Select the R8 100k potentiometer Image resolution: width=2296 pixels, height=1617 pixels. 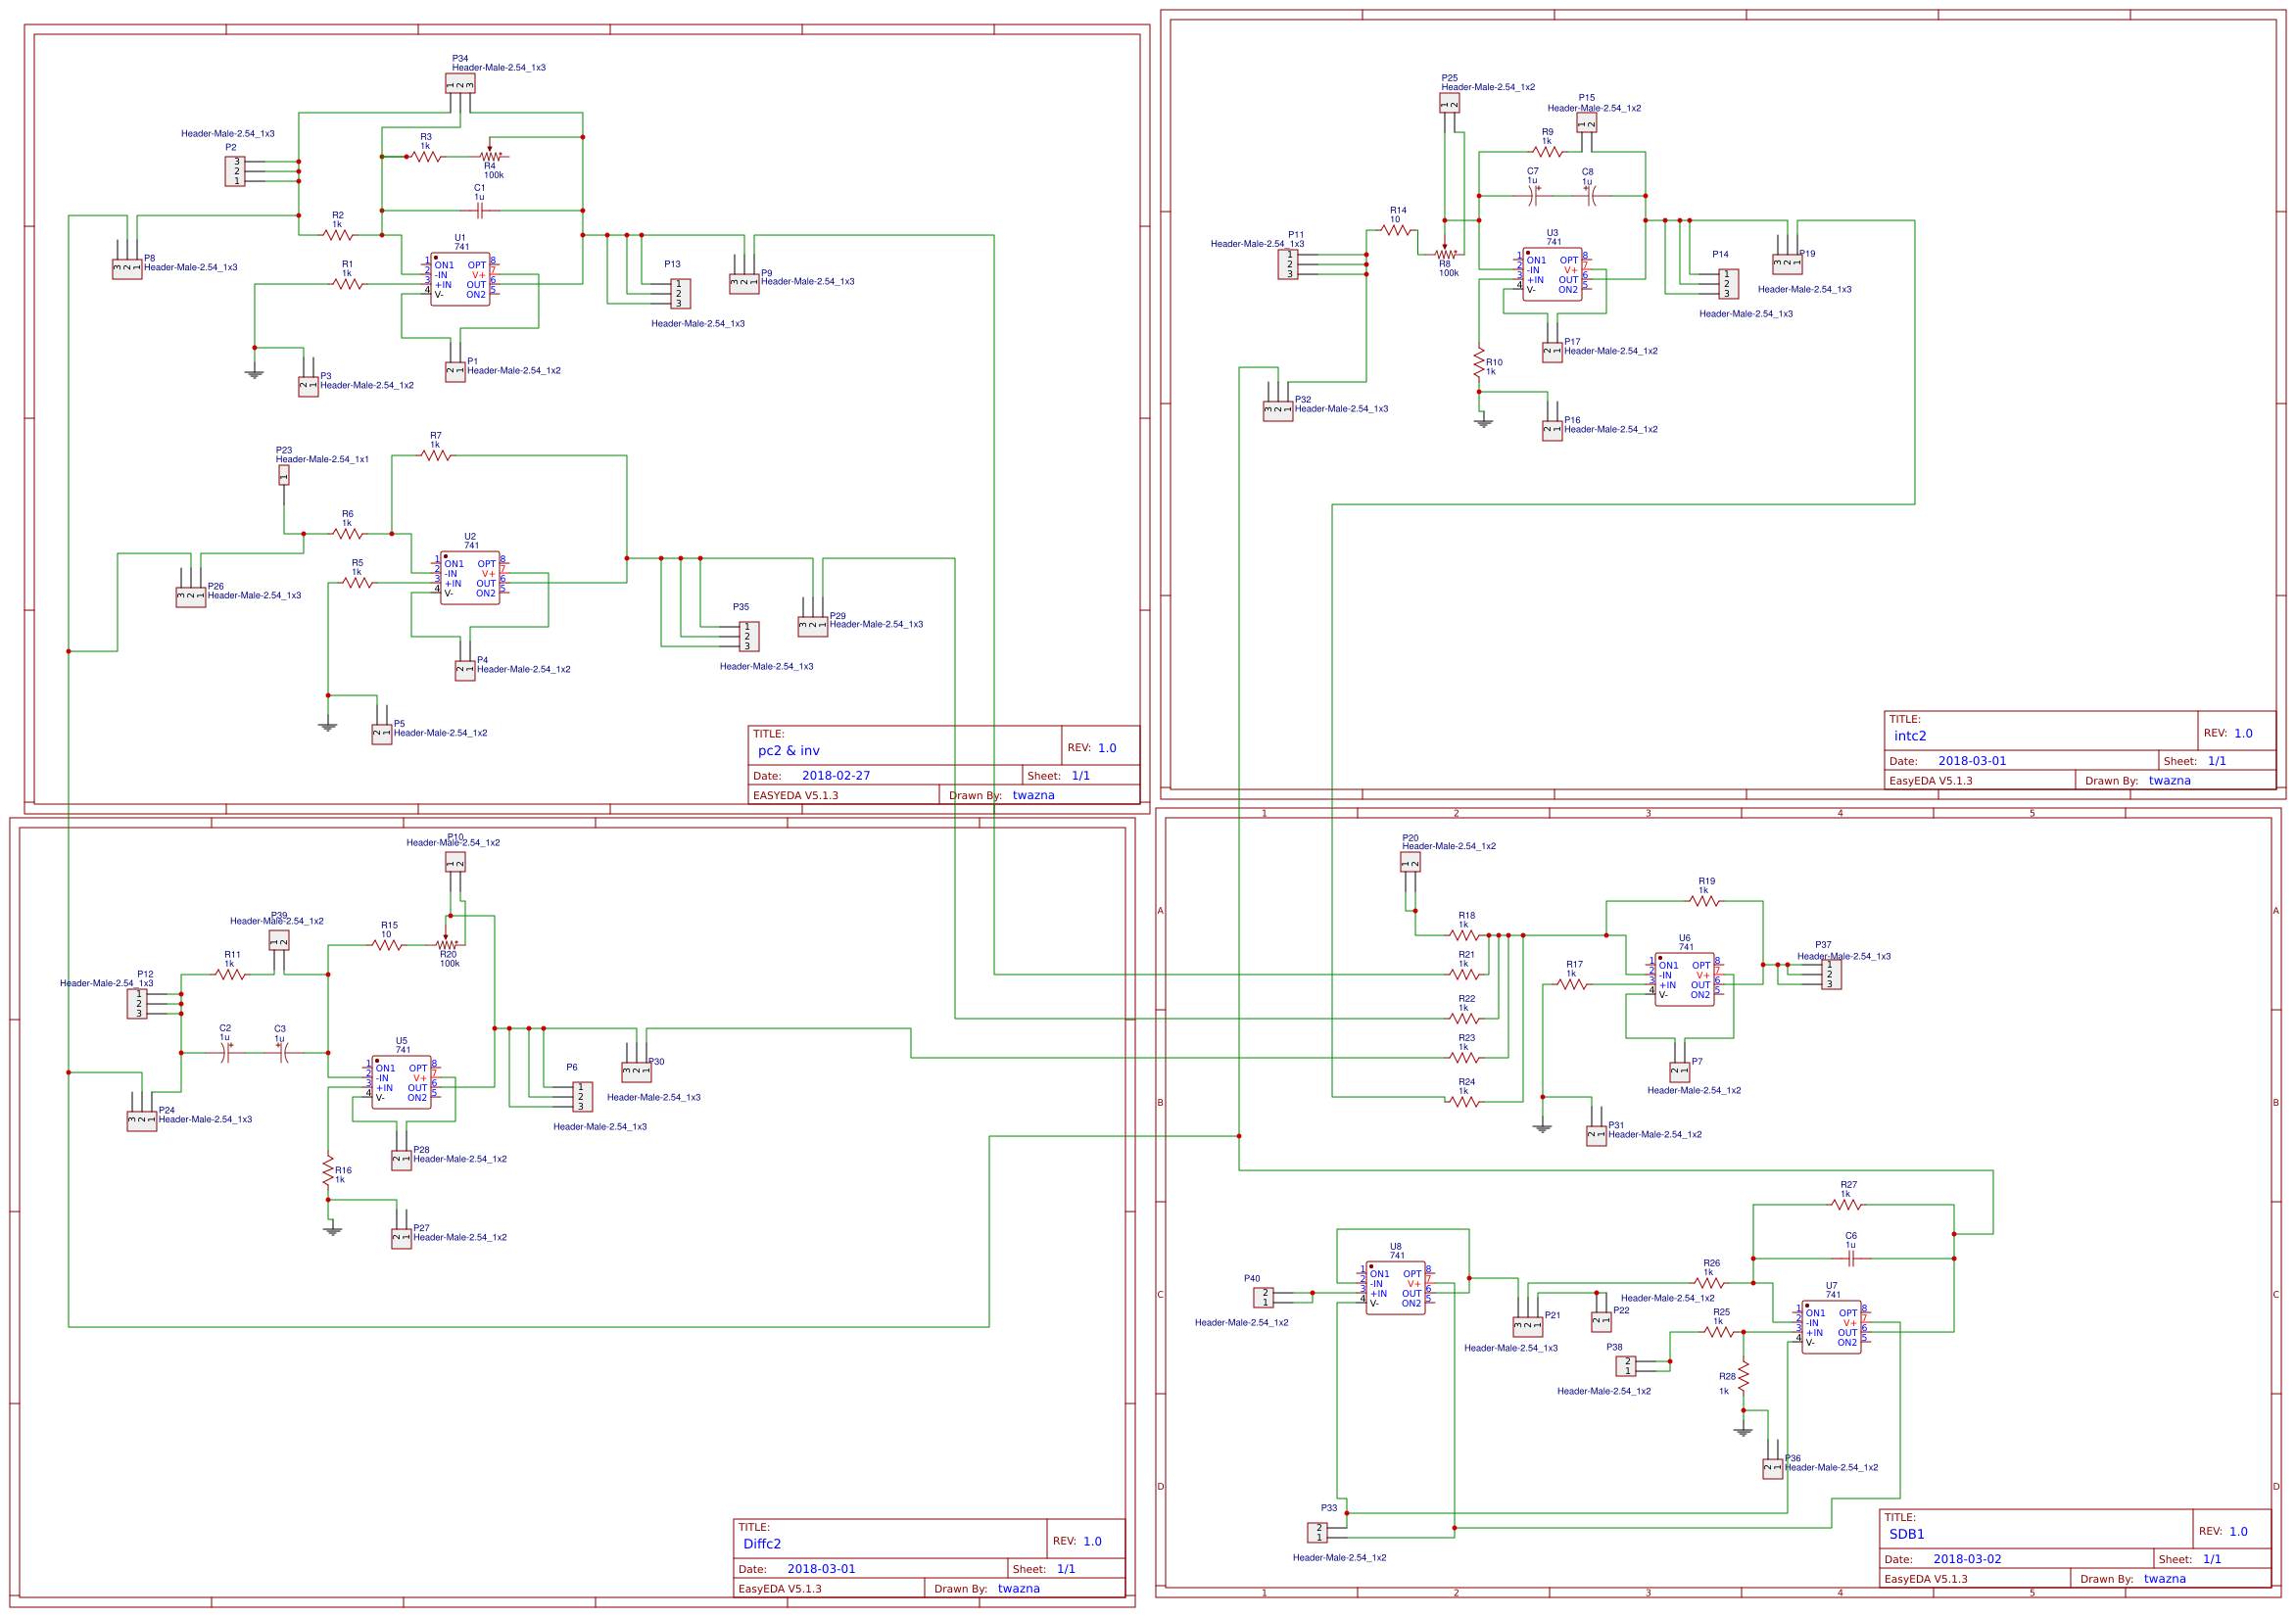click(x=1445, y=253)
